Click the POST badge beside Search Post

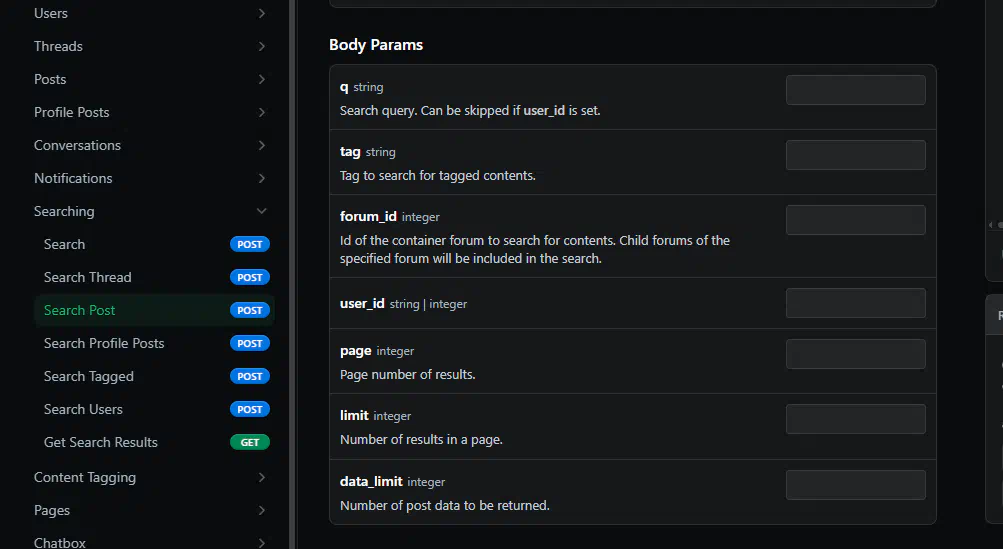coord(250,310)
